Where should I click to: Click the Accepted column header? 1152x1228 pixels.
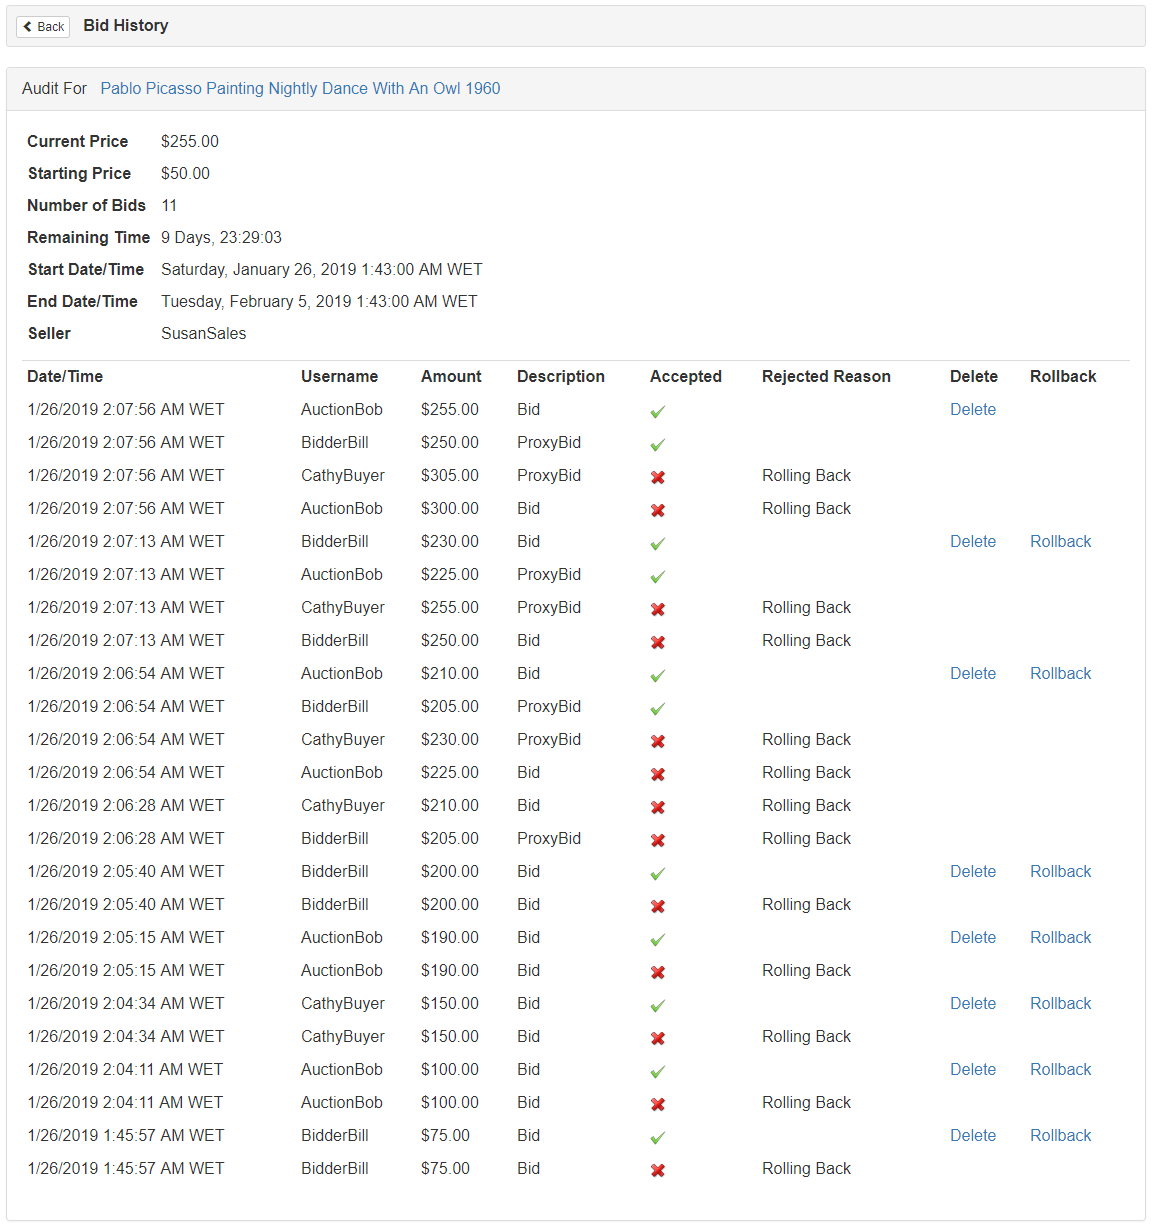point(686,376)
